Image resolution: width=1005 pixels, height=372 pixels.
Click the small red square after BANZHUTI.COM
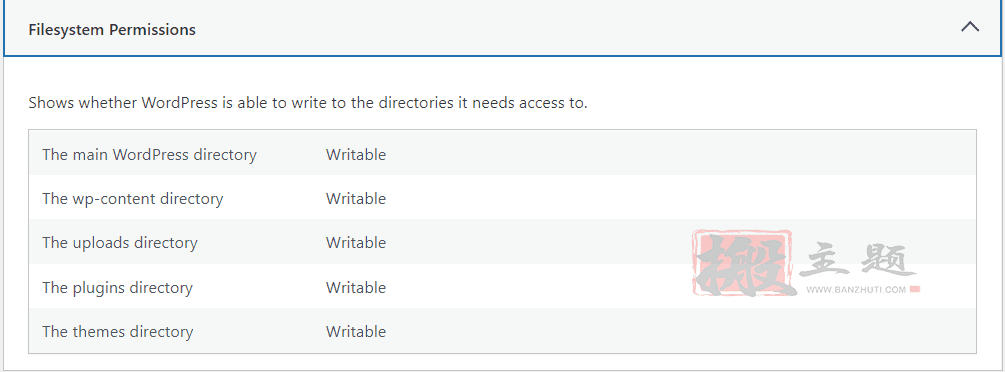[x=915, y=289]
